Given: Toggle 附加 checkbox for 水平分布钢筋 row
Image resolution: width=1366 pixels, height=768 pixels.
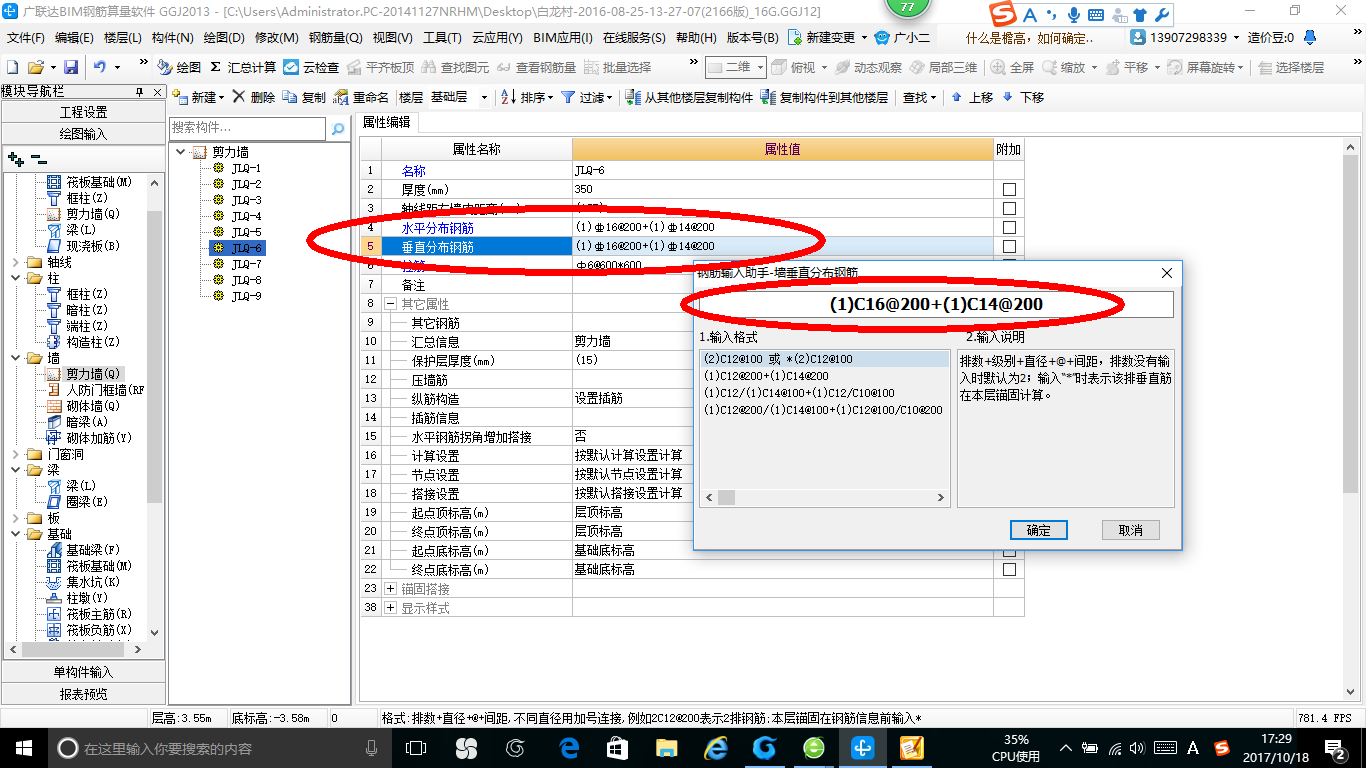Looking at the screenshot, I should [1009, 227].
